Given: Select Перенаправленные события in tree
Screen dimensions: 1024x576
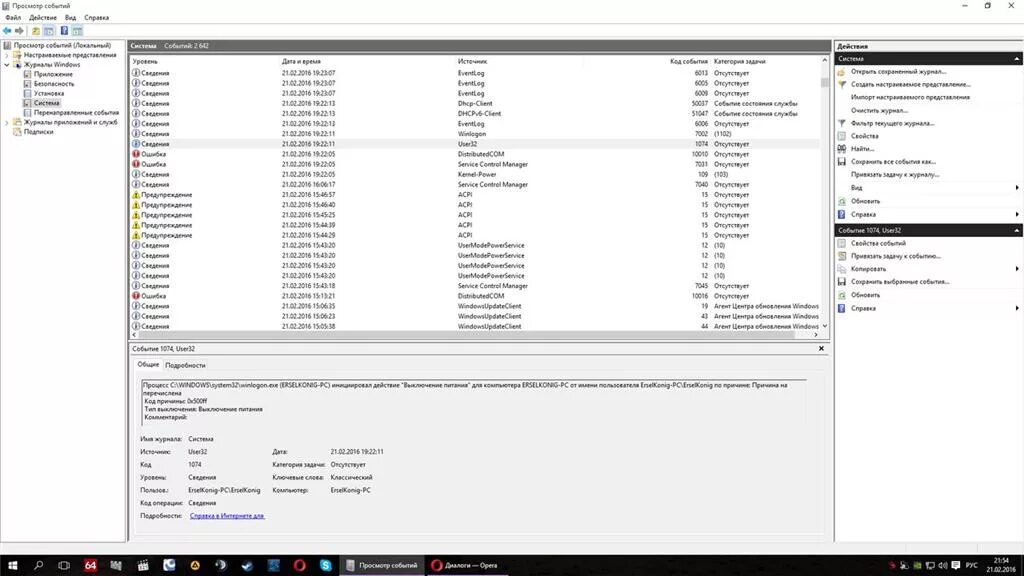Looking at the screenshot, I should click(x=76, y=113).
